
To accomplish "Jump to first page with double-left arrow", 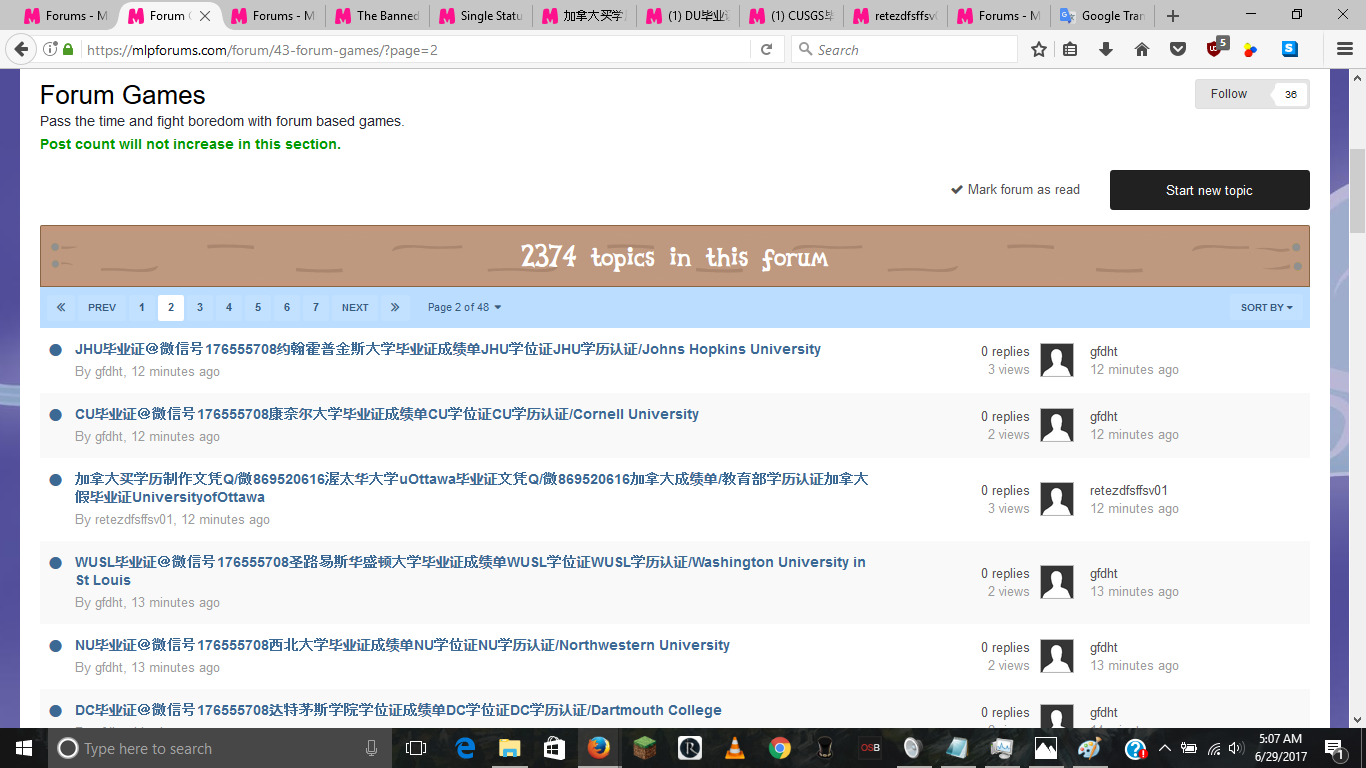I will [x=61, y=307].
